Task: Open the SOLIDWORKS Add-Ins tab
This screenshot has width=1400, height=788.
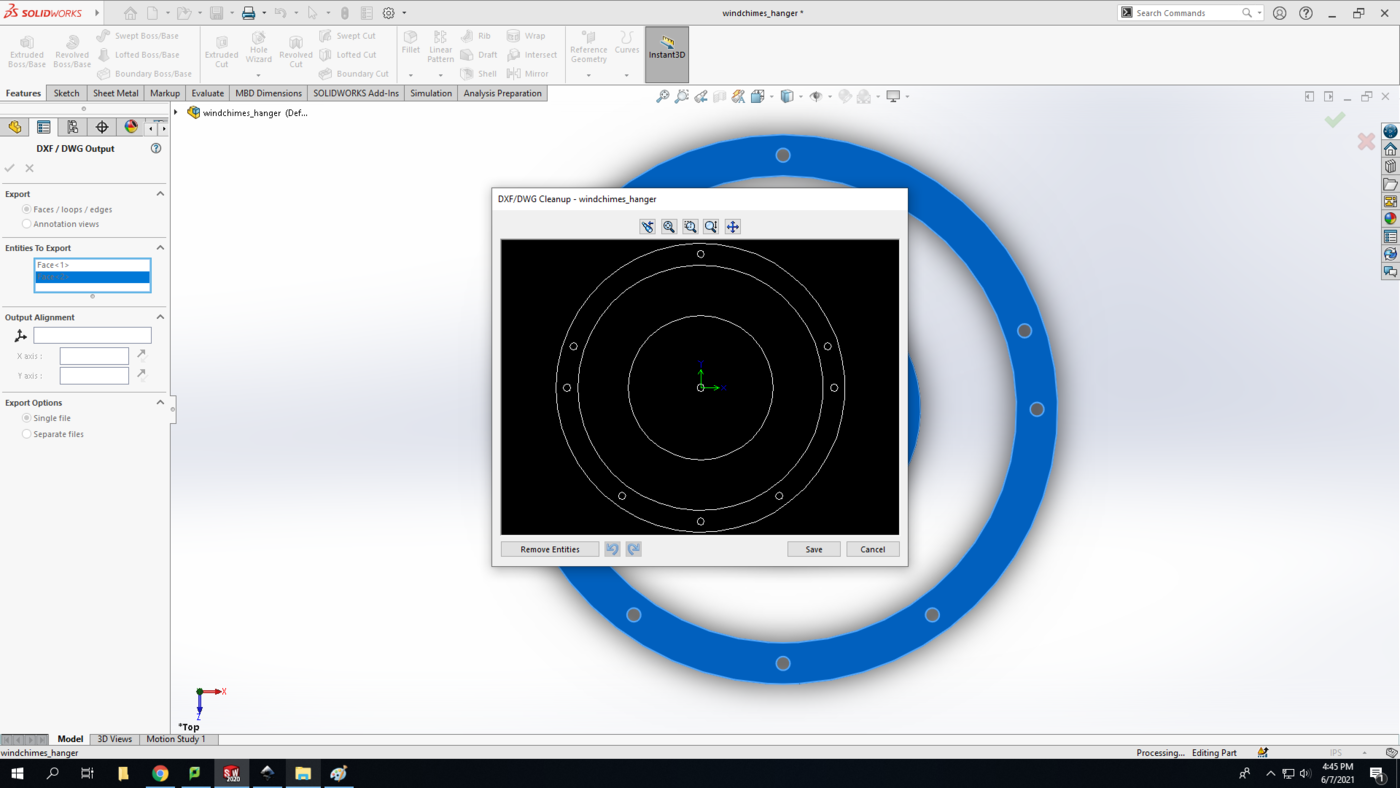Action: pos(356,93)
